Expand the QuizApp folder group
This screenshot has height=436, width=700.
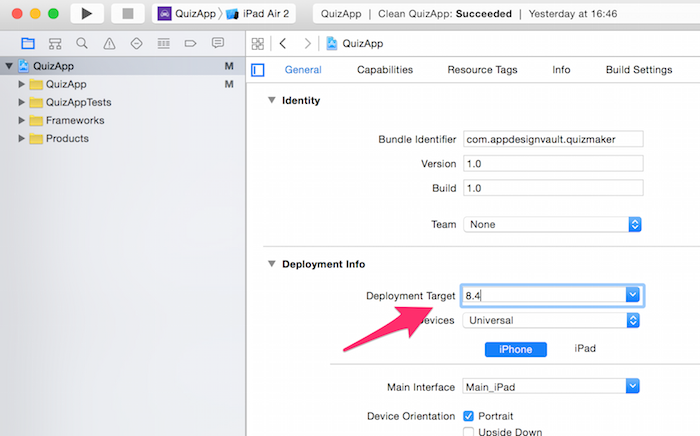pyautogui.click(x=21, y=84)
